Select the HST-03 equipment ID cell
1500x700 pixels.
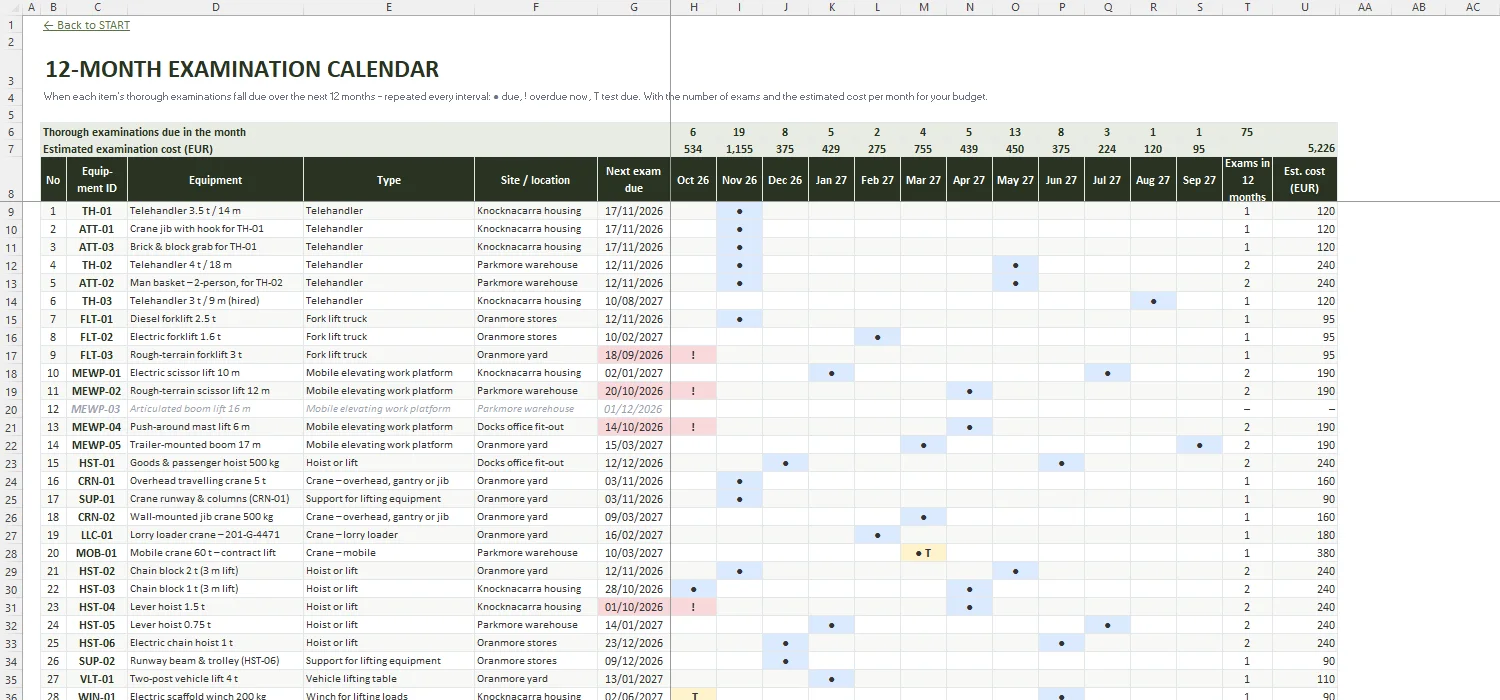pyautogui.click(x=97, y=589)
